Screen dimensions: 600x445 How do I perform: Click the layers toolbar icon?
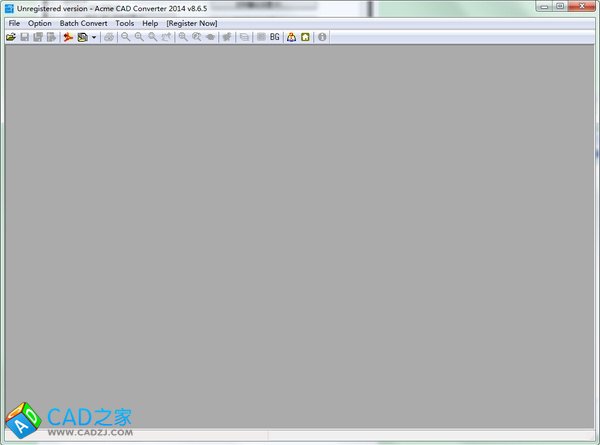(x=243, y=37)
